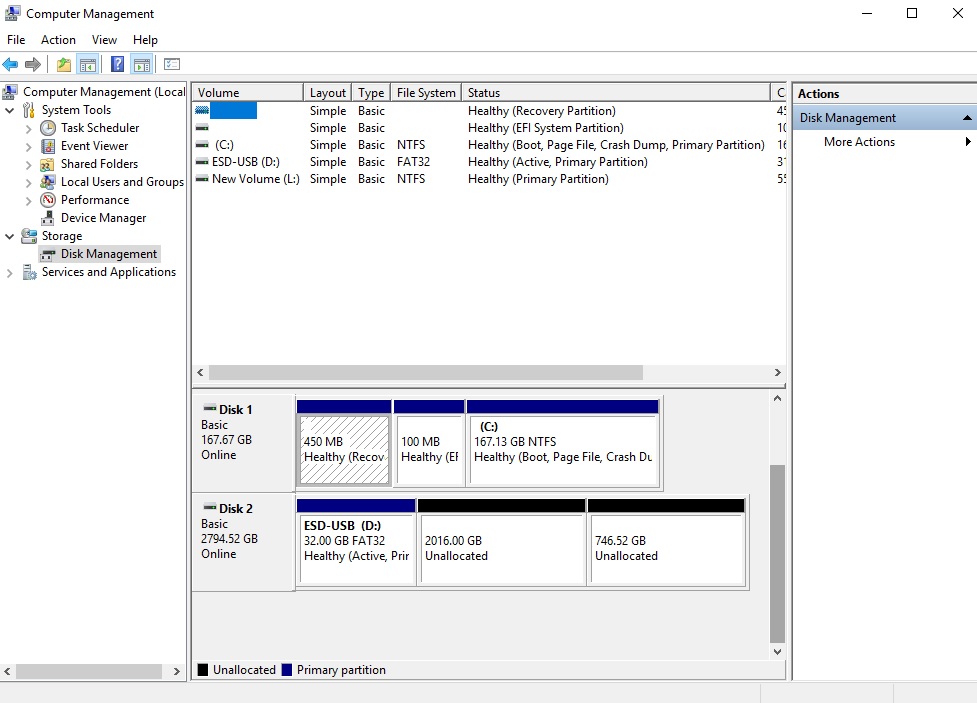Click the volume icon of the C: row
Viewport: 977px width, 703px height.
tap(202, 145)
